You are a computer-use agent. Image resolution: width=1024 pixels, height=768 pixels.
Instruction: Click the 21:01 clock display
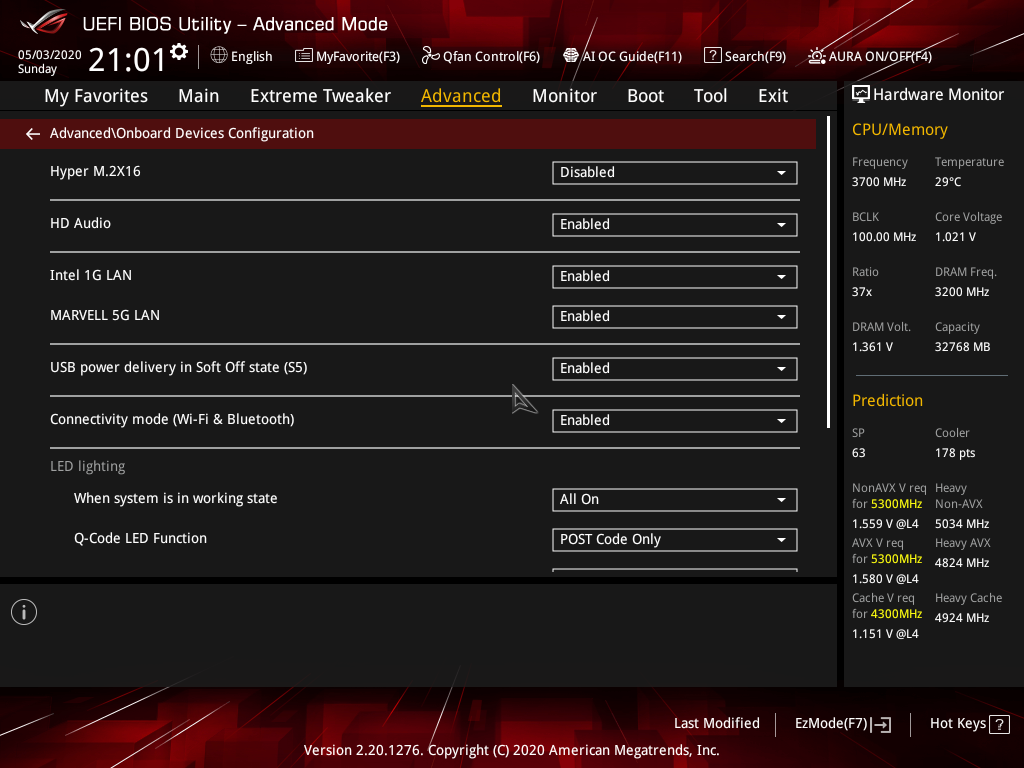pyautogui.click(x=127, y=60)
